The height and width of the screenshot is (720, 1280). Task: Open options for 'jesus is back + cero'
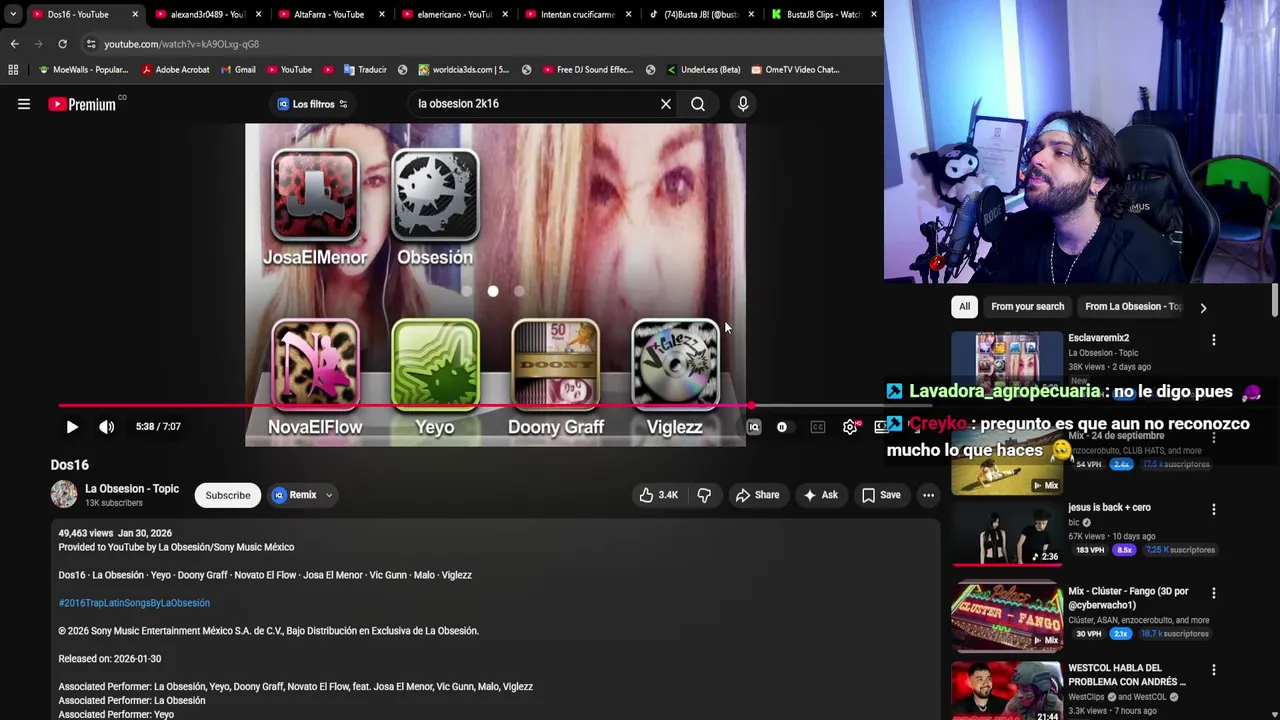point(1214,510)
